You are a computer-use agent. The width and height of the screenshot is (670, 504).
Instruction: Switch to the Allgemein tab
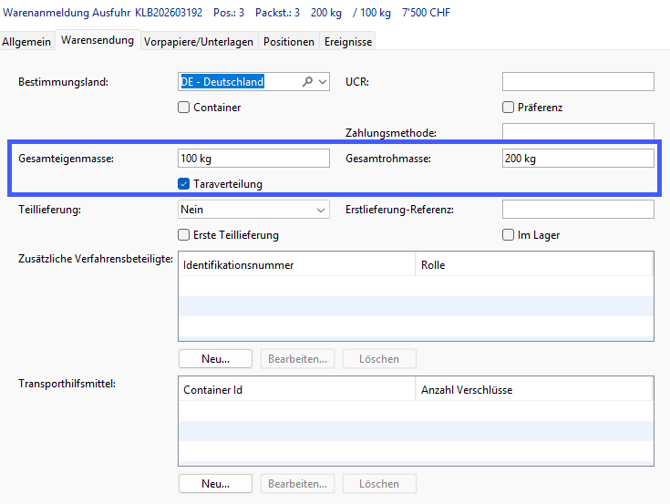coord(27,42)
